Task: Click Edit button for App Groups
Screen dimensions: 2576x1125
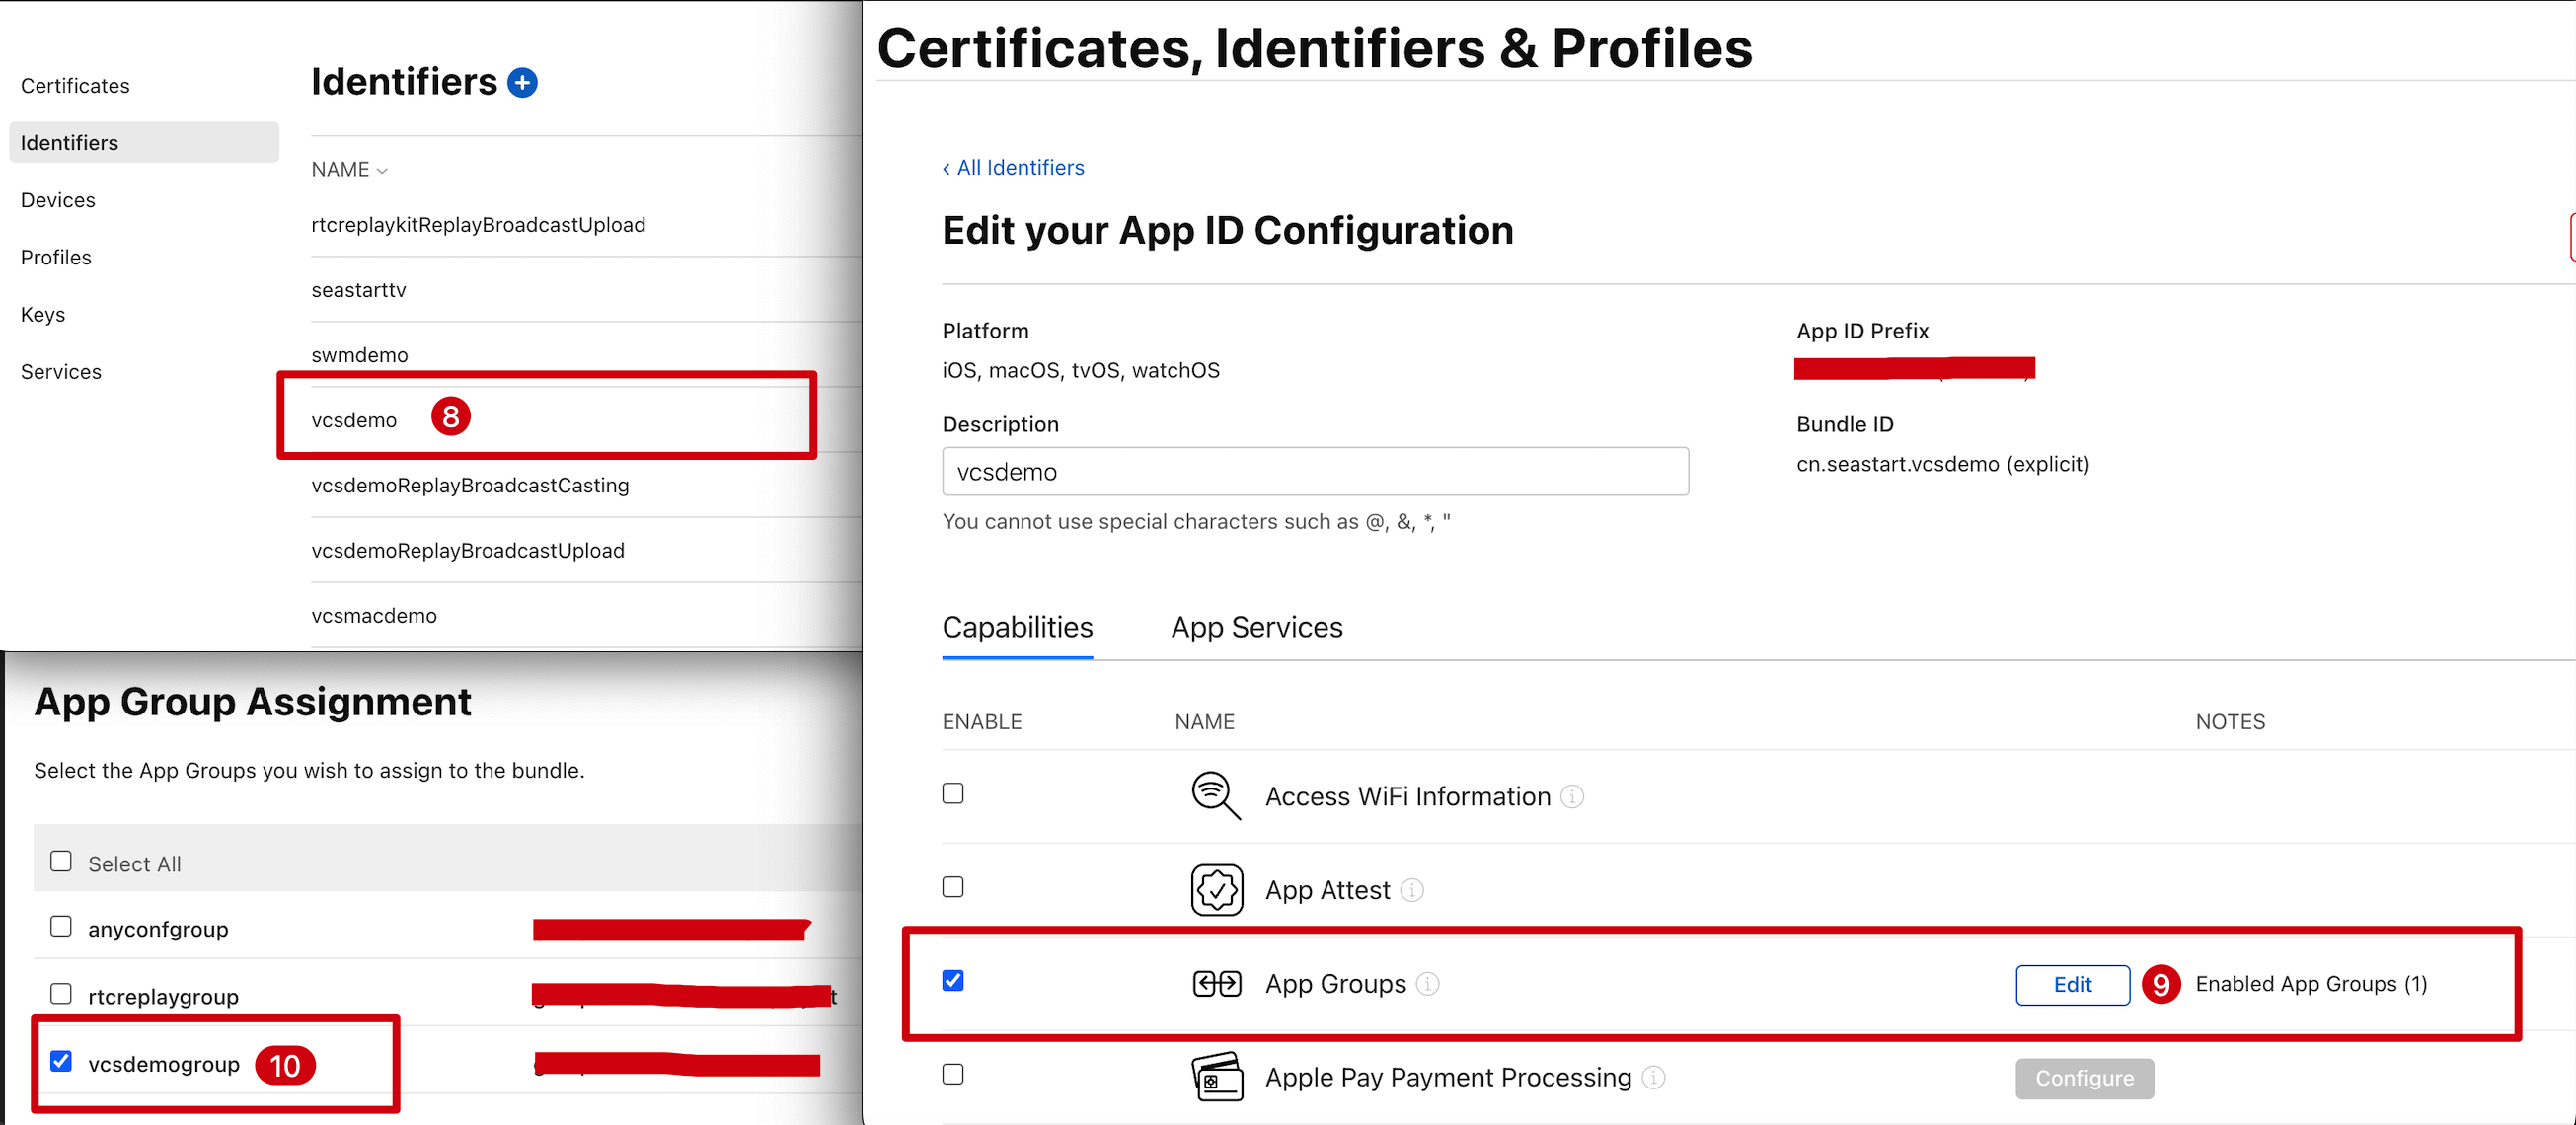Action: pos(2071,985)
